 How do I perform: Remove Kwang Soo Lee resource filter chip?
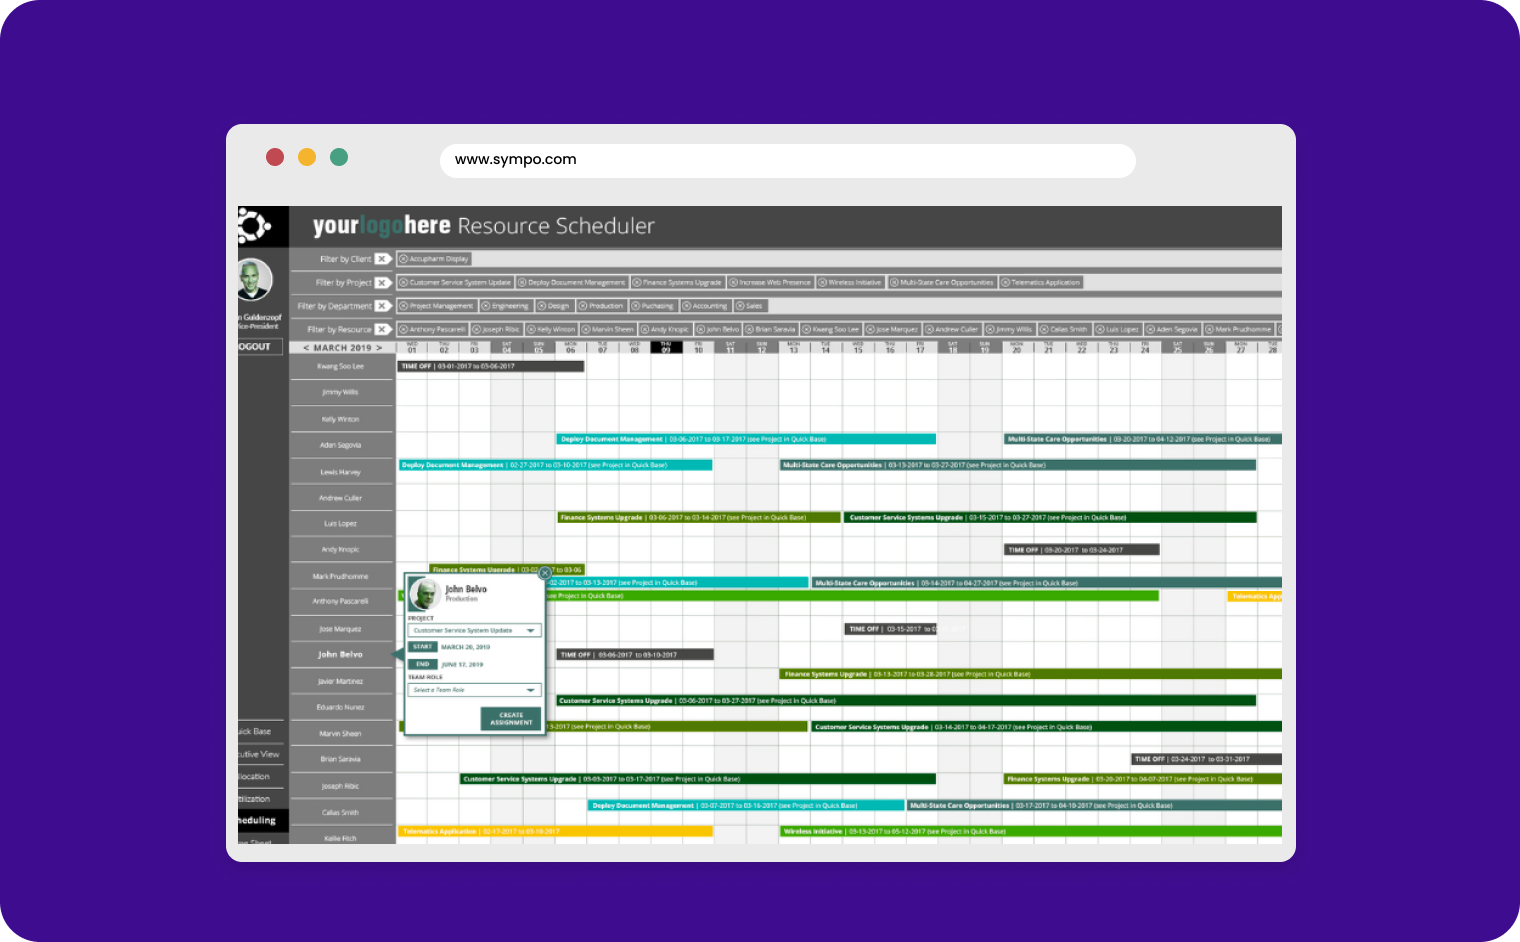807,329
